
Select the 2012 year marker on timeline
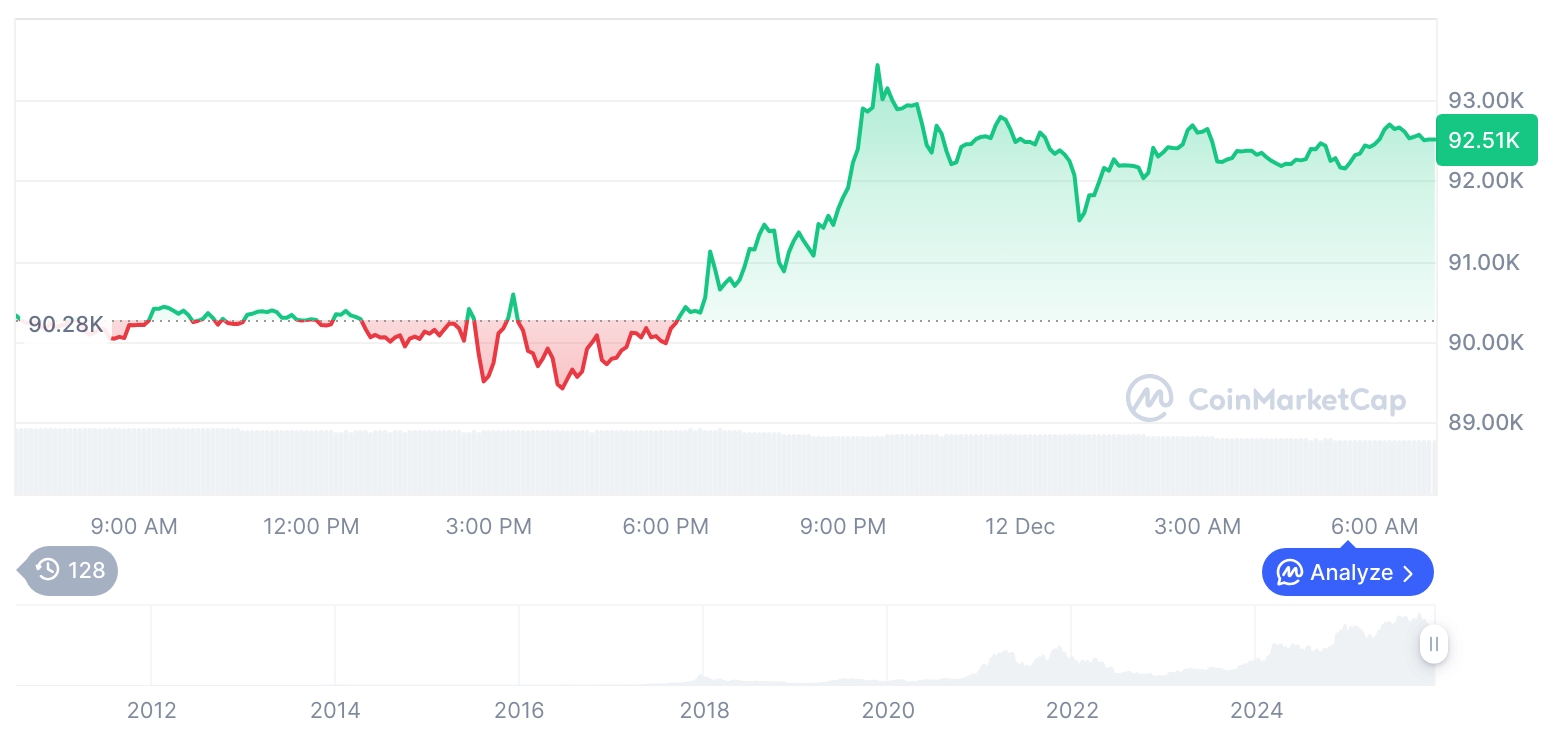point(152,711)
